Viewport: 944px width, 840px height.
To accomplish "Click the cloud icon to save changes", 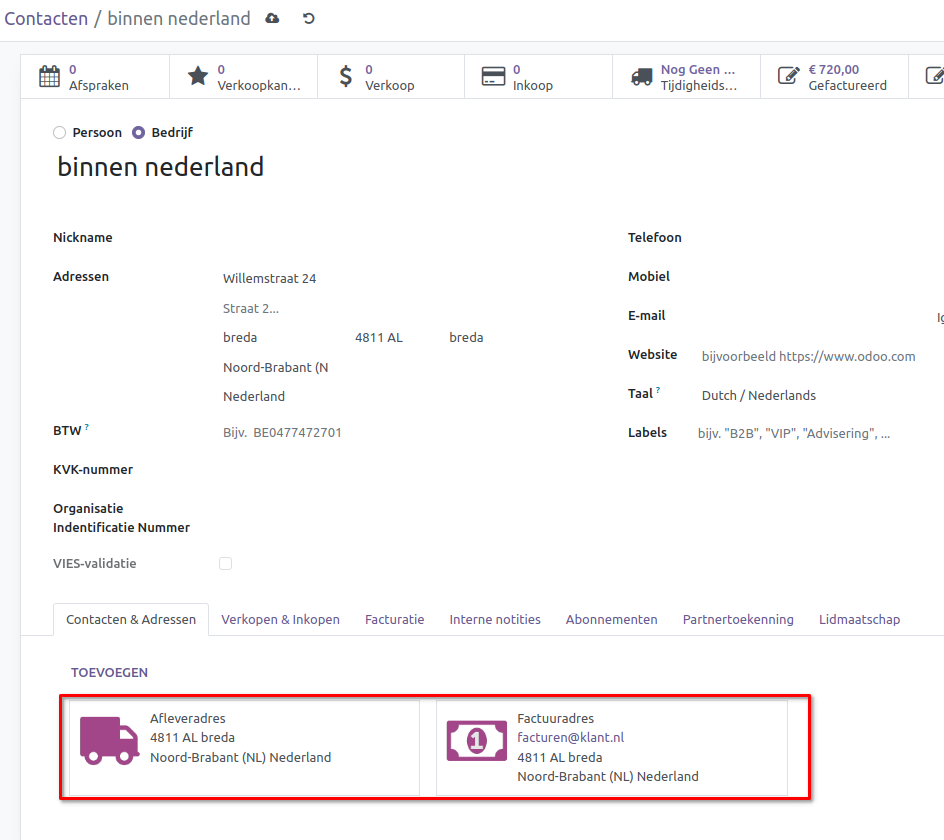I will [x=272, y=18].
